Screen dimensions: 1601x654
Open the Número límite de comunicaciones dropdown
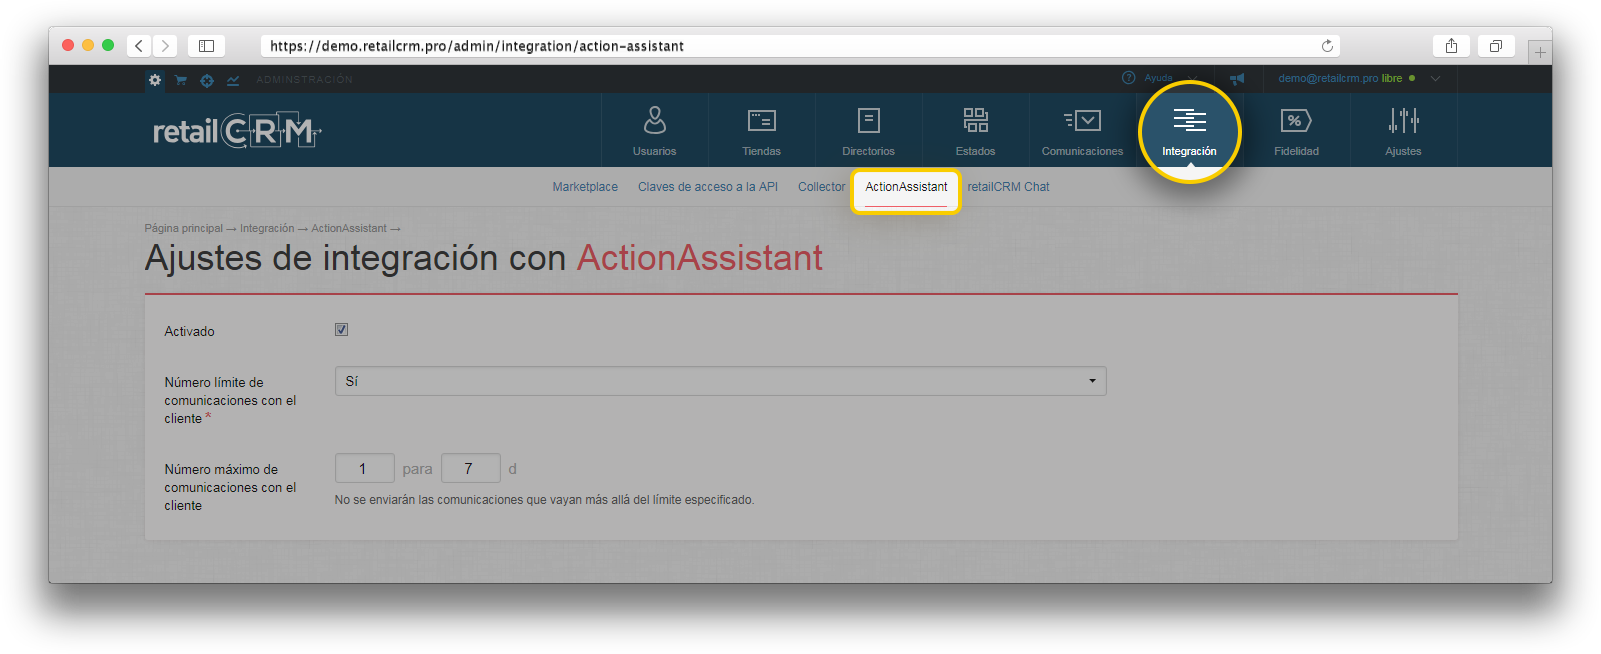click(720, 381)
